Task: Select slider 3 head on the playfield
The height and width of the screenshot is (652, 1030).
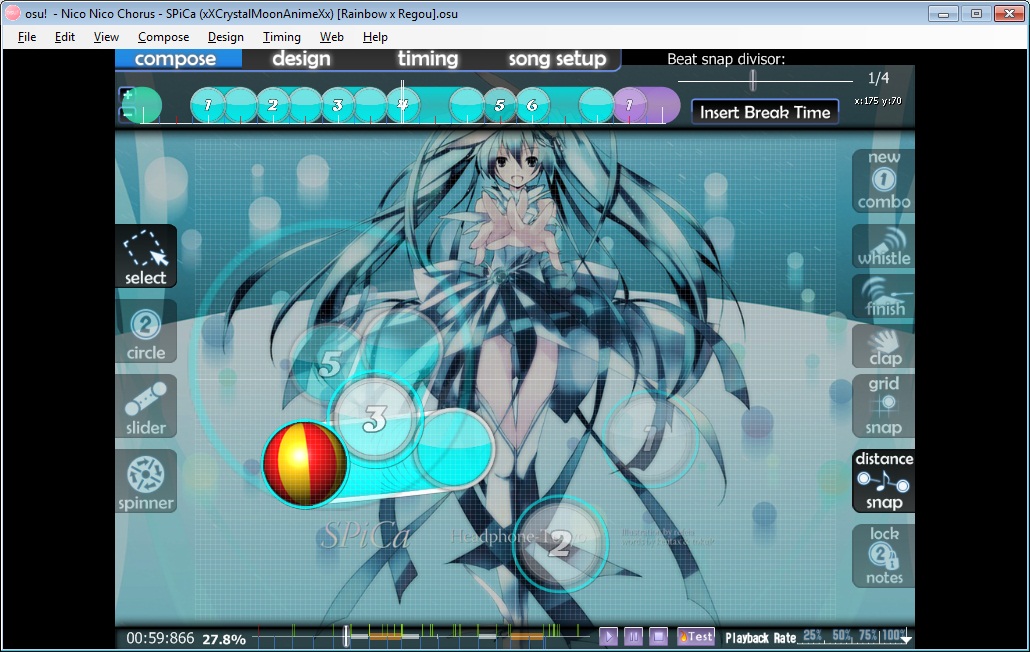Action: (374, 418)
